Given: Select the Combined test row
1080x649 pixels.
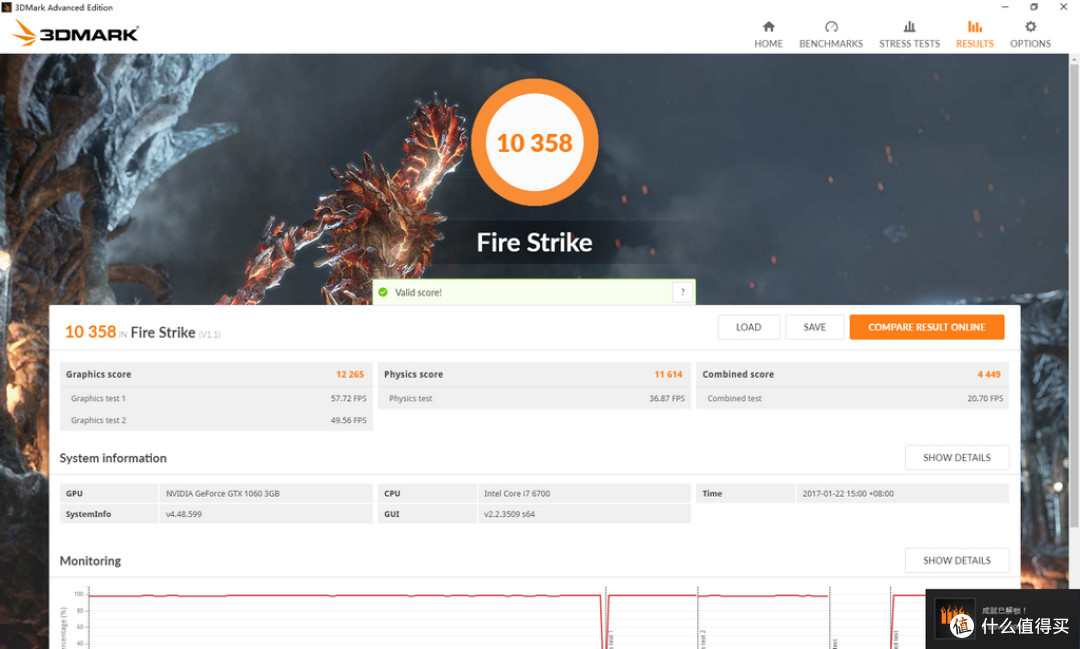Looking at the screenshot, I should click(853, 398).
